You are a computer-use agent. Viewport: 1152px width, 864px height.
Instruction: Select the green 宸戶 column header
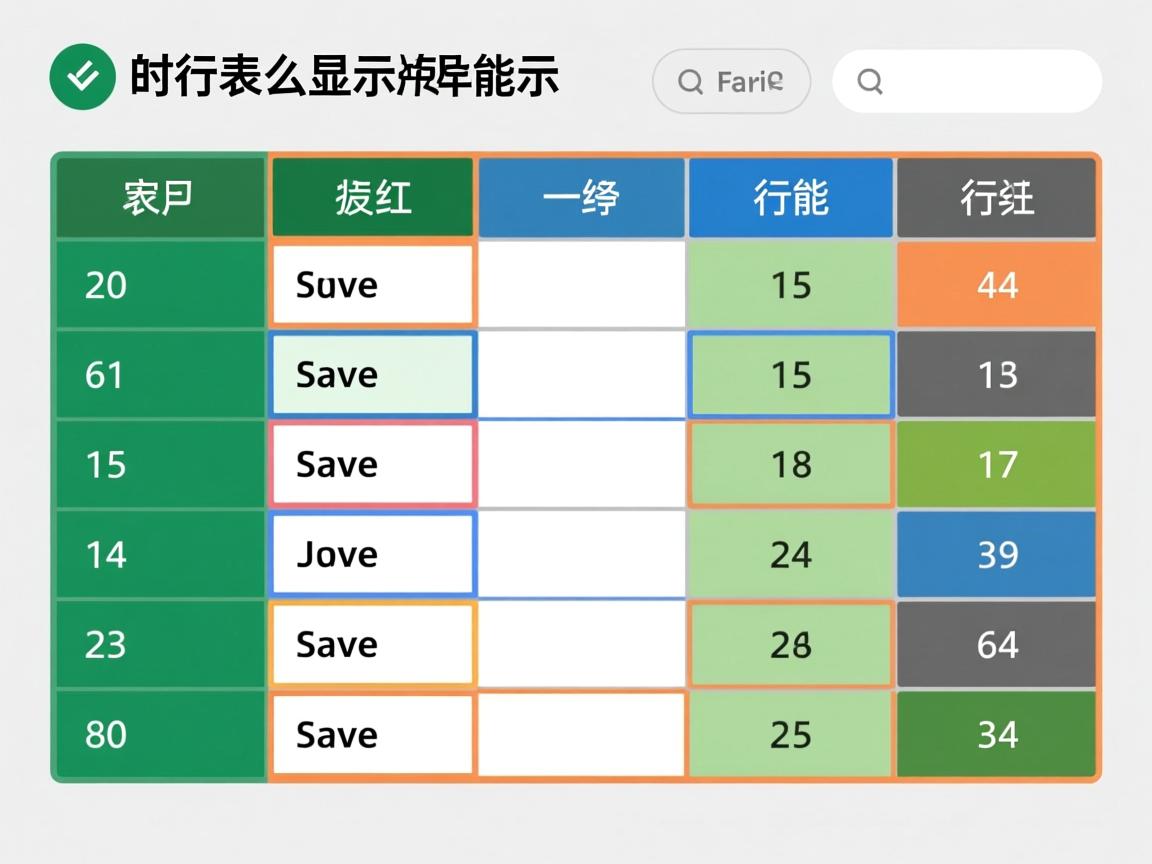(160, 197)
